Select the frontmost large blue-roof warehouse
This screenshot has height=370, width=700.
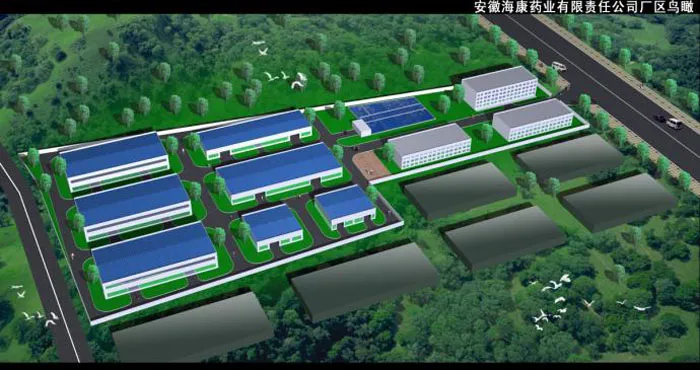154,260
